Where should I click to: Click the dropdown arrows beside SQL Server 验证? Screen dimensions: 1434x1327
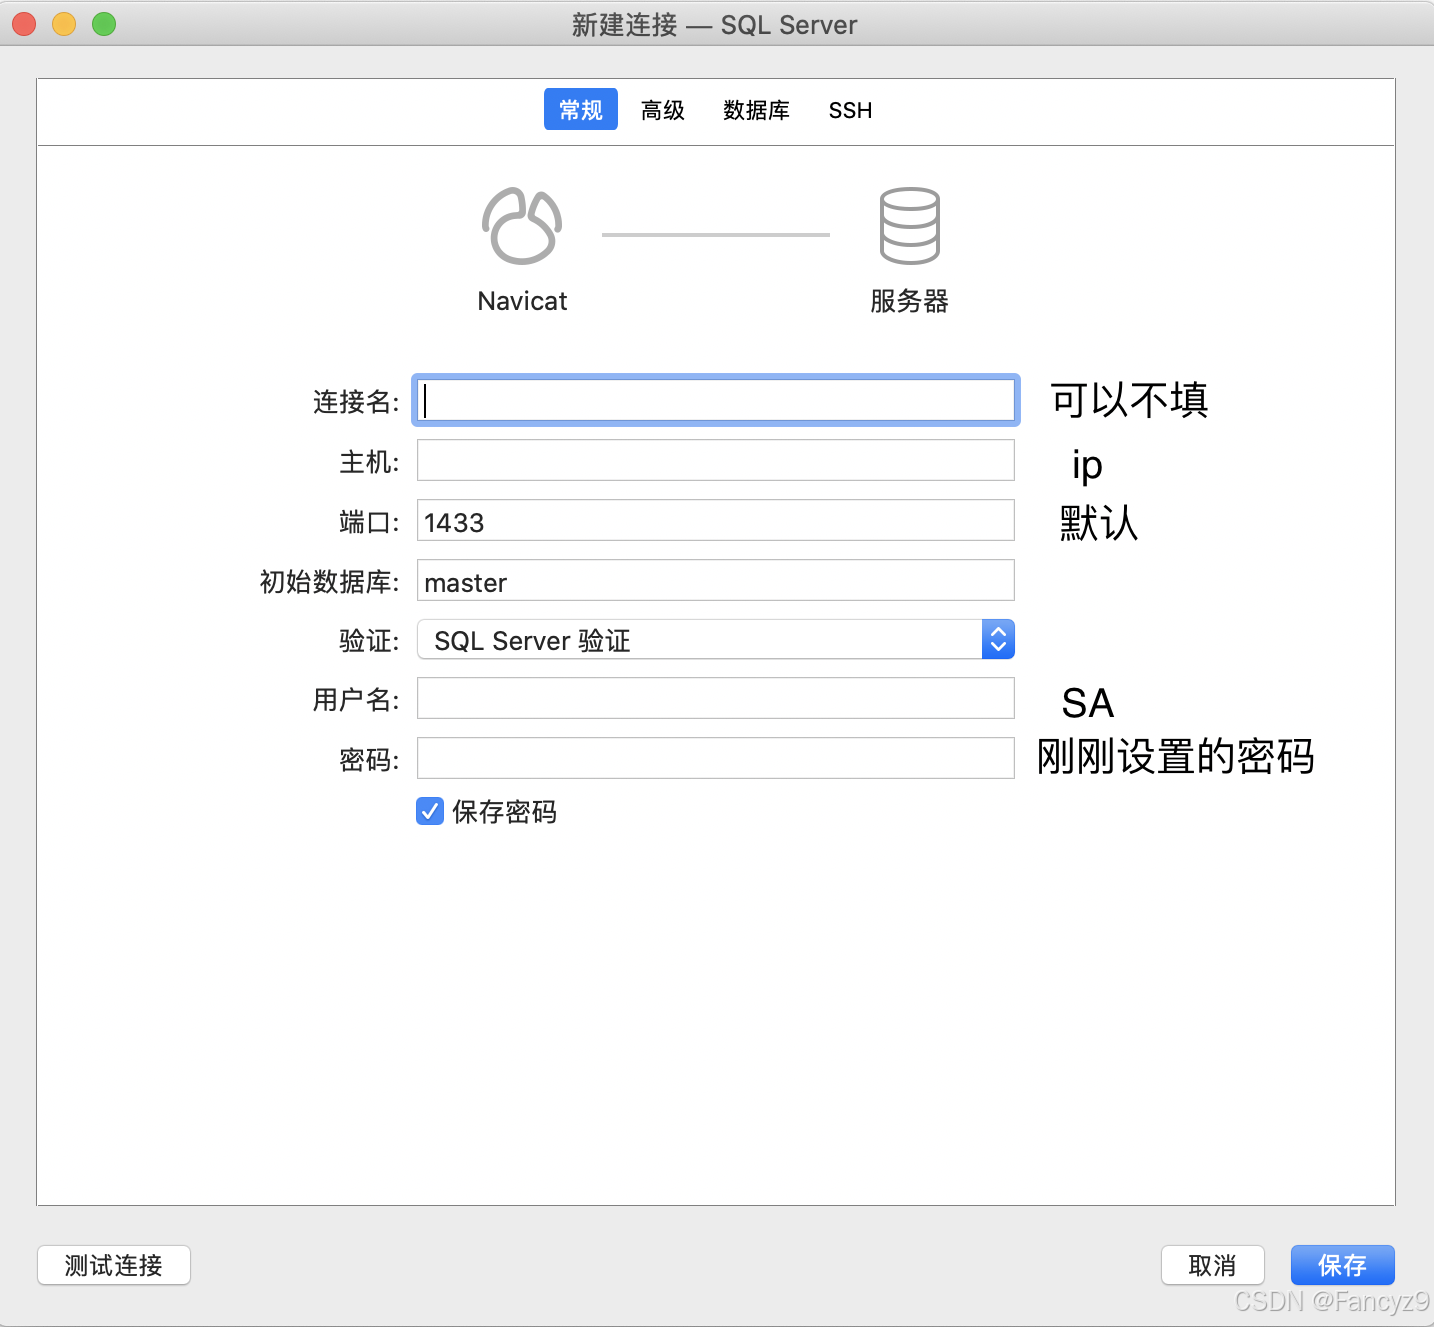(x=997, y=639)
